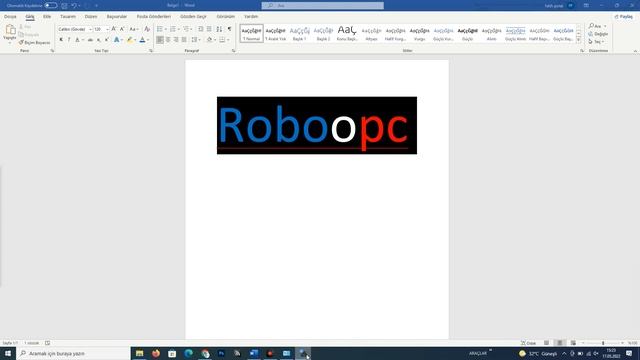This screenshot has height=360, width=640.
Task: Open Firefox from the taskbar
Action: 156,353
